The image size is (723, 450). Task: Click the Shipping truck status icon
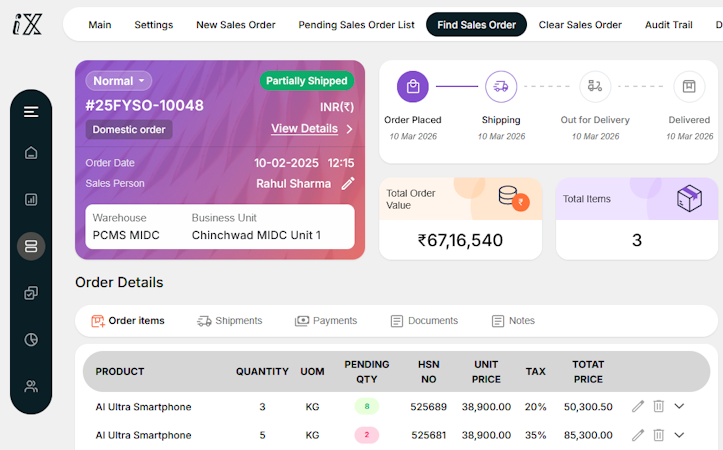click(x=501, y=87)
